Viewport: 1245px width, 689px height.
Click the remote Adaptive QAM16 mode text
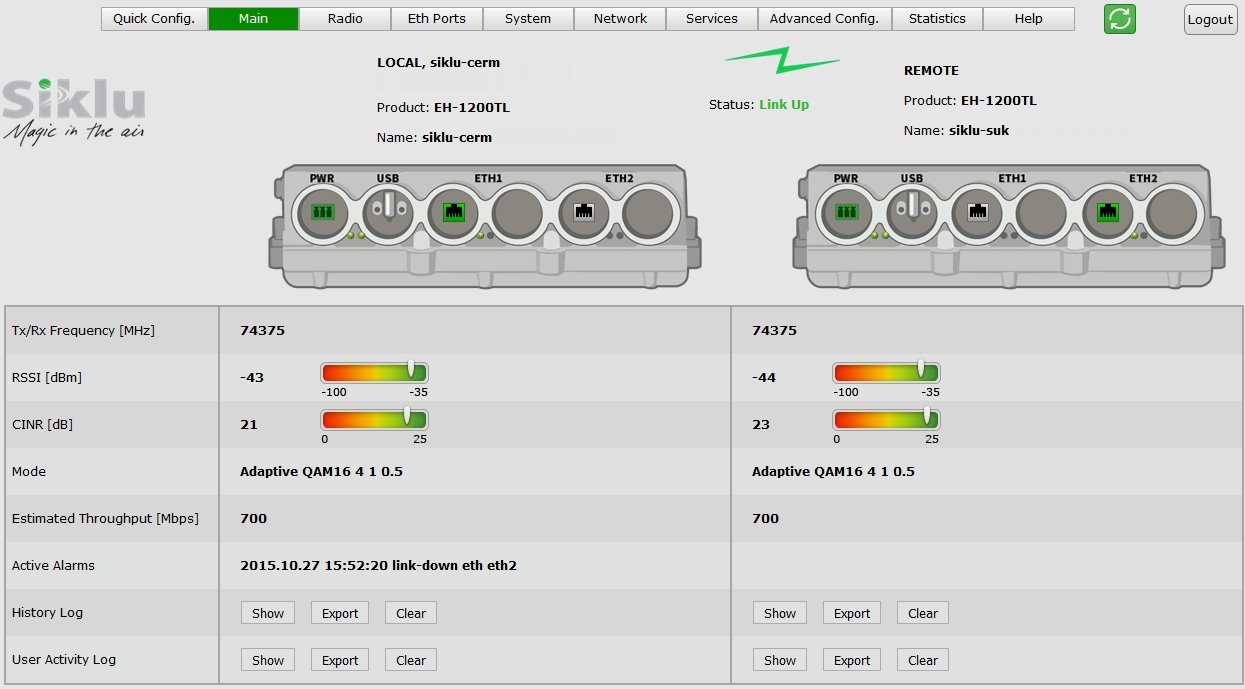point(833,472)
